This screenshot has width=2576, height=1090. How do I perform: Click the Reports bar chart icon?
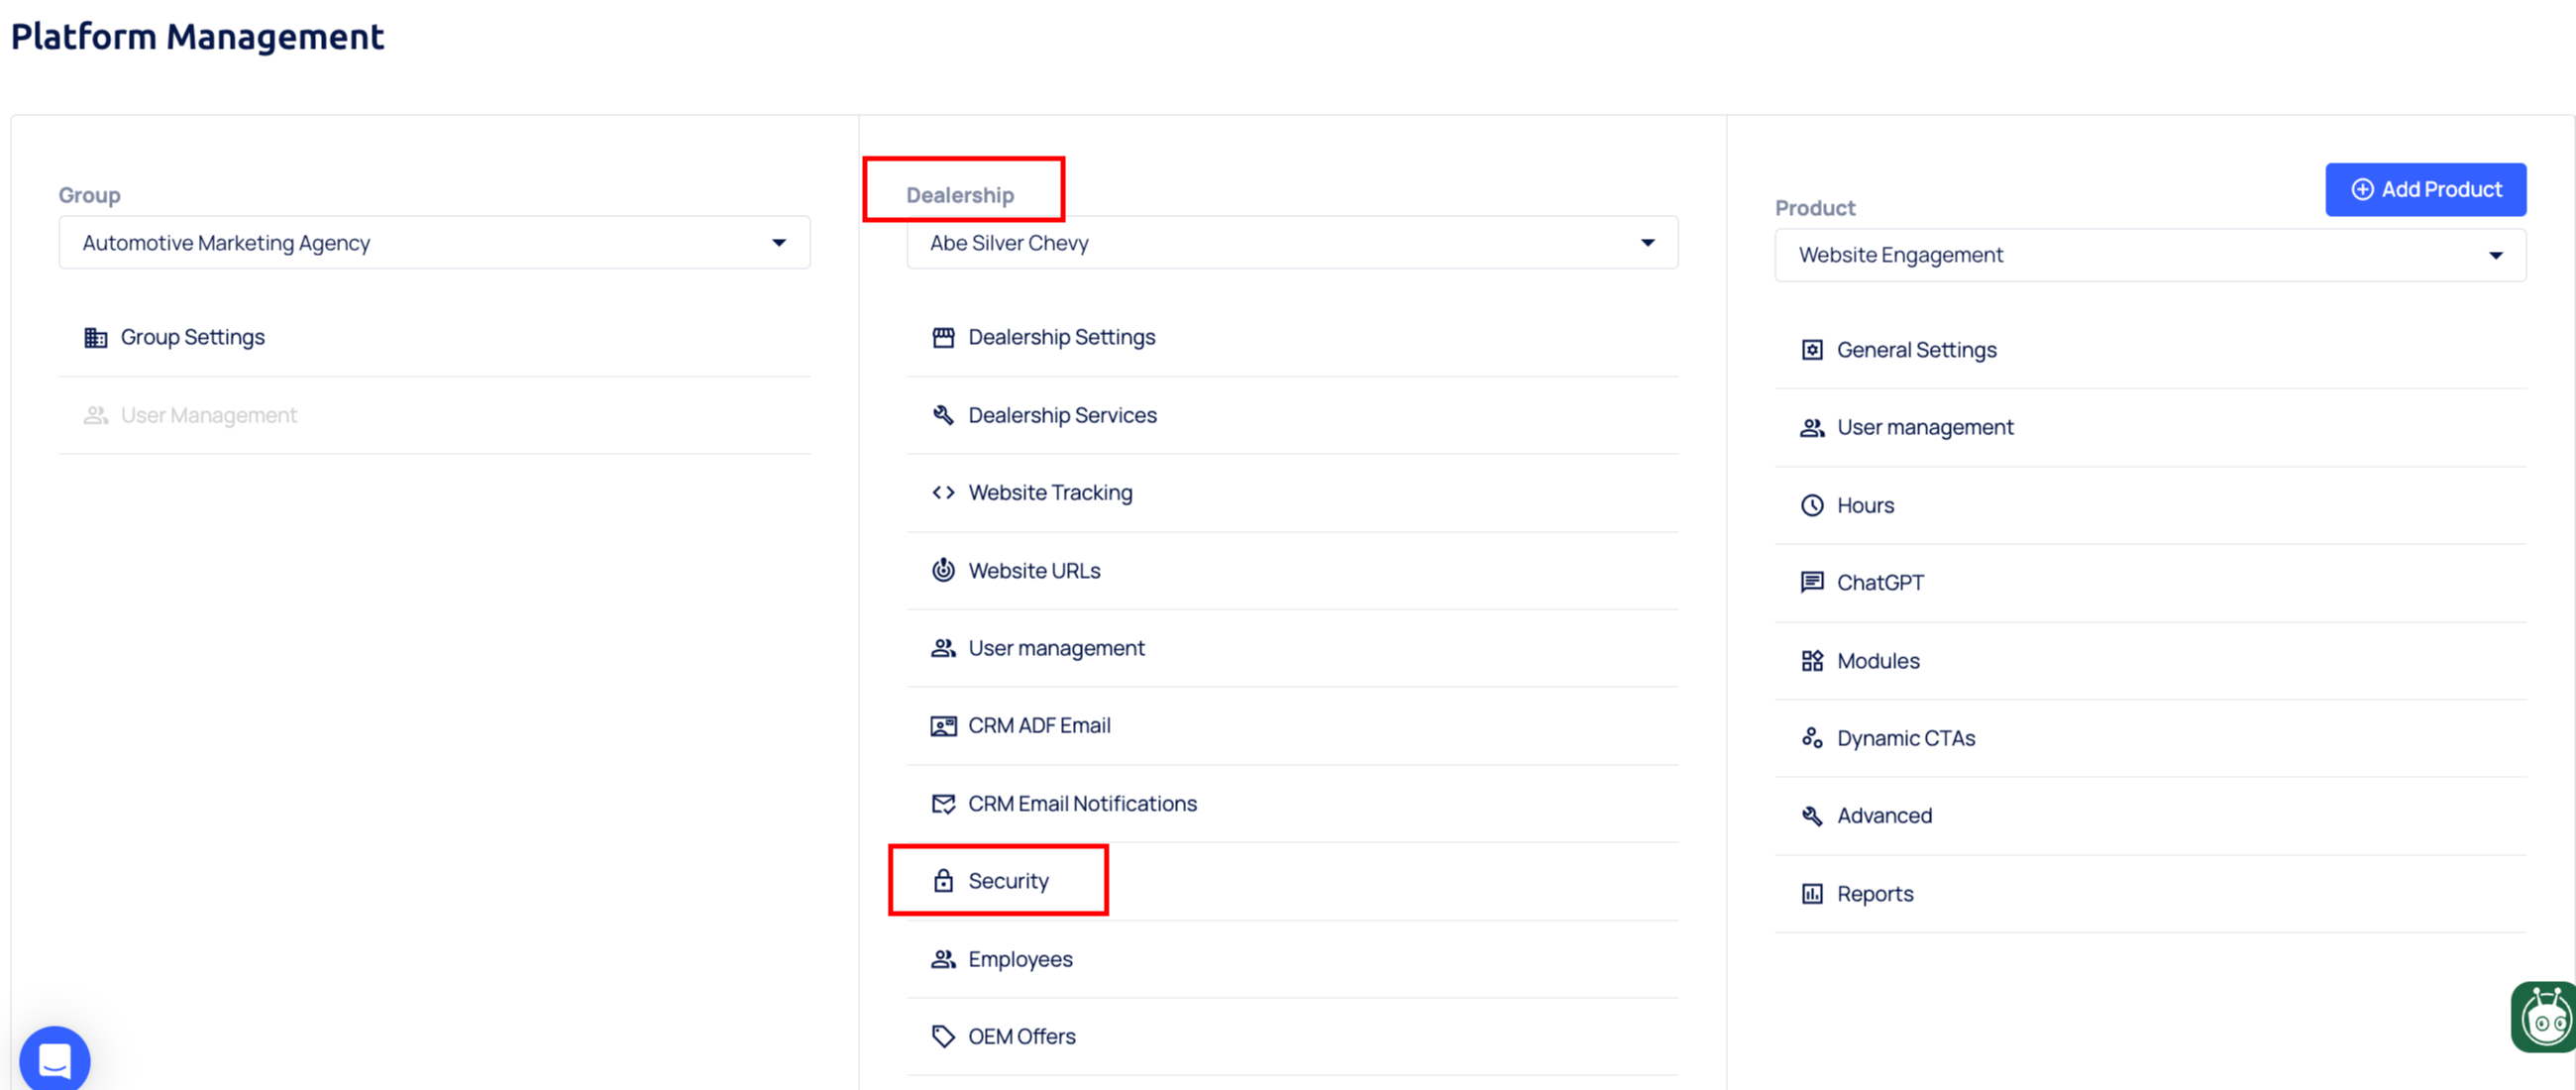(1811, 894)
